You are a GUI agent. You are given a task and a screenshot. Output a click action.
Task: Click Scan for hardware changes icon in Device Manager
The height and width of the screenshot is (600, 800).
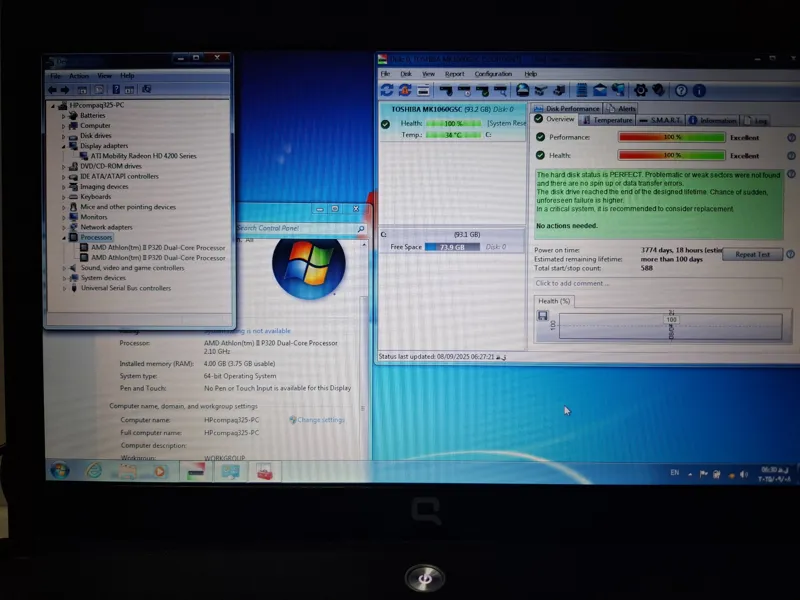click(x=146, y=90)
